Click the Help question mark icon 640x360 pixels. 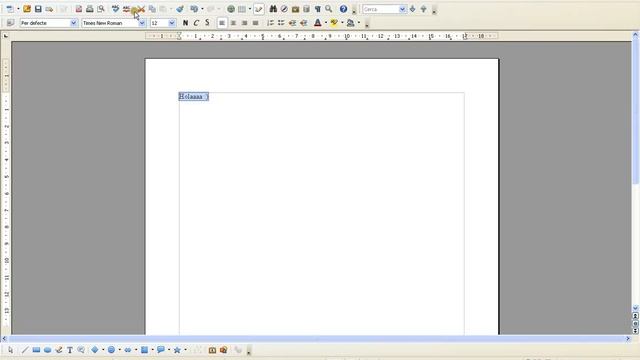[x=343, y=9]
